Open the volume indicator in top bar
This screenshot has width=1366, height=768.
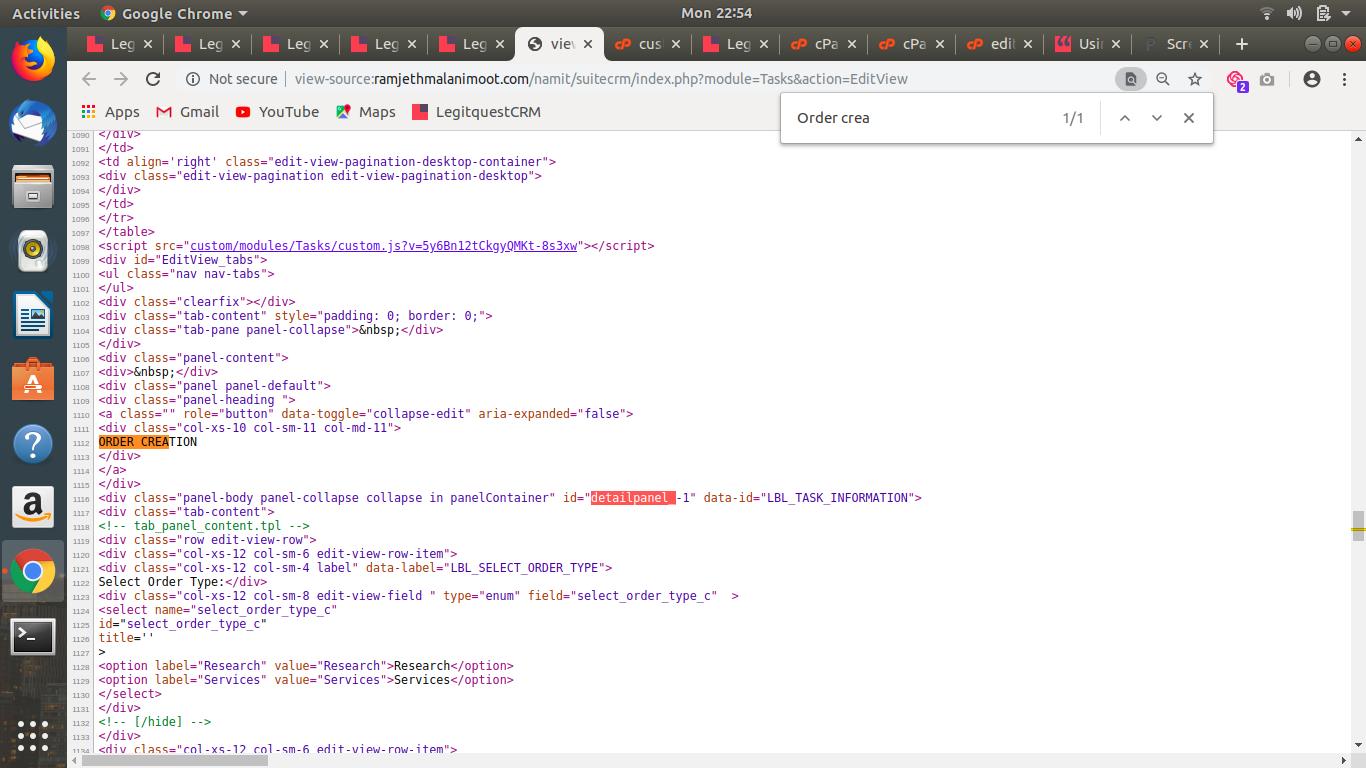coord(1295,13)
